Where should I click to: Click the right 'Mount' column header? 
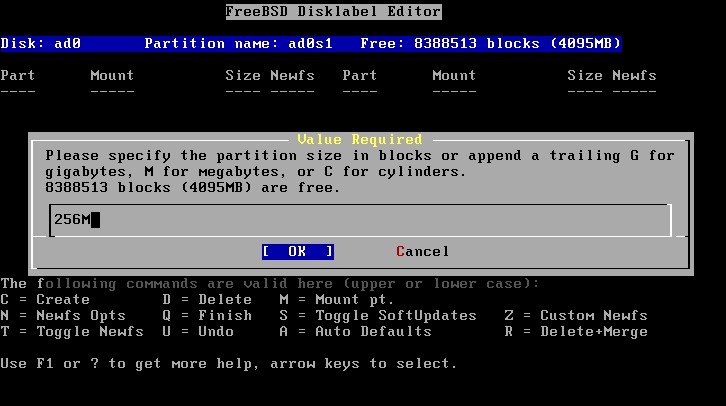point(454,75)
